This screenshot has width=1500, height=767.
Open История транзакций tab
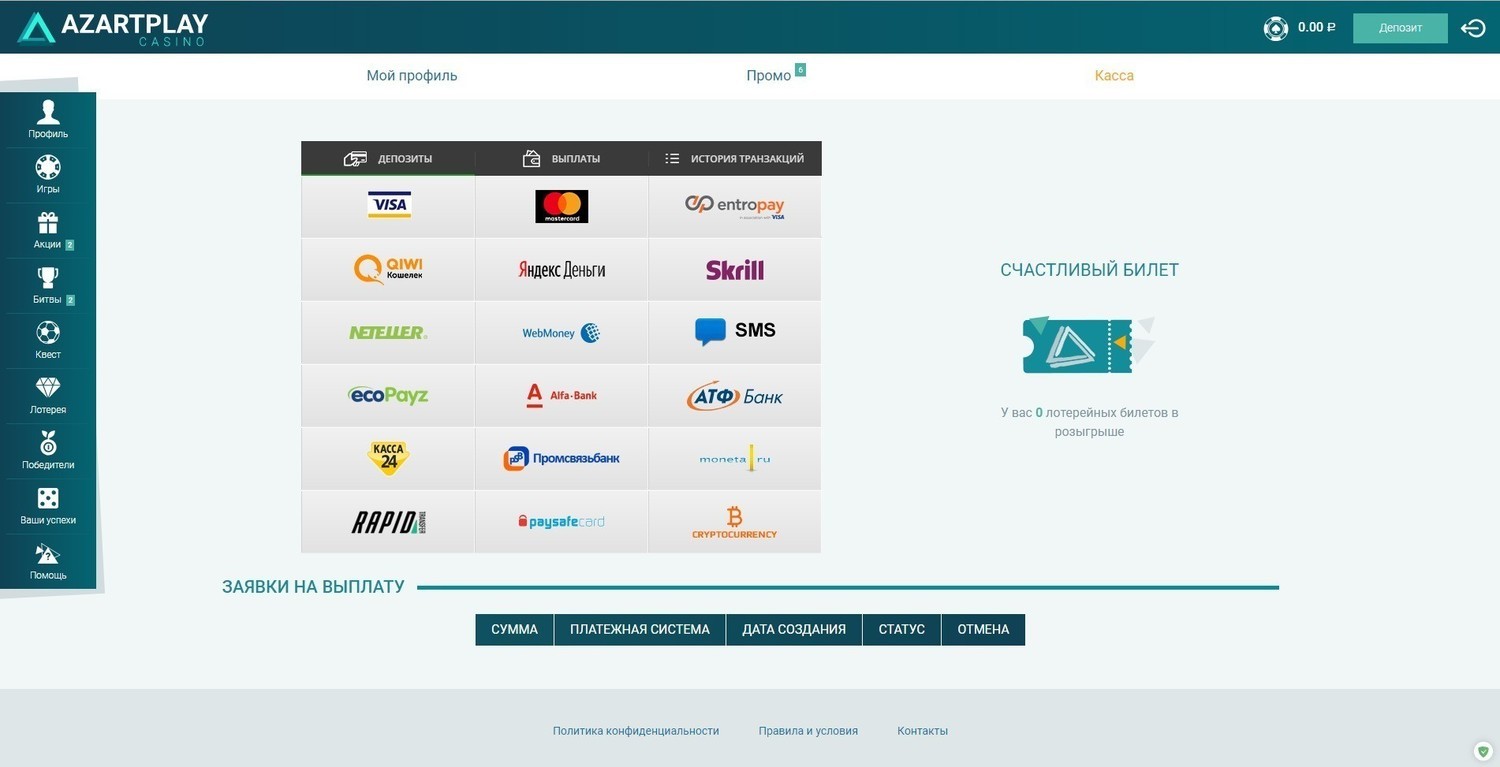click(735, 158)
